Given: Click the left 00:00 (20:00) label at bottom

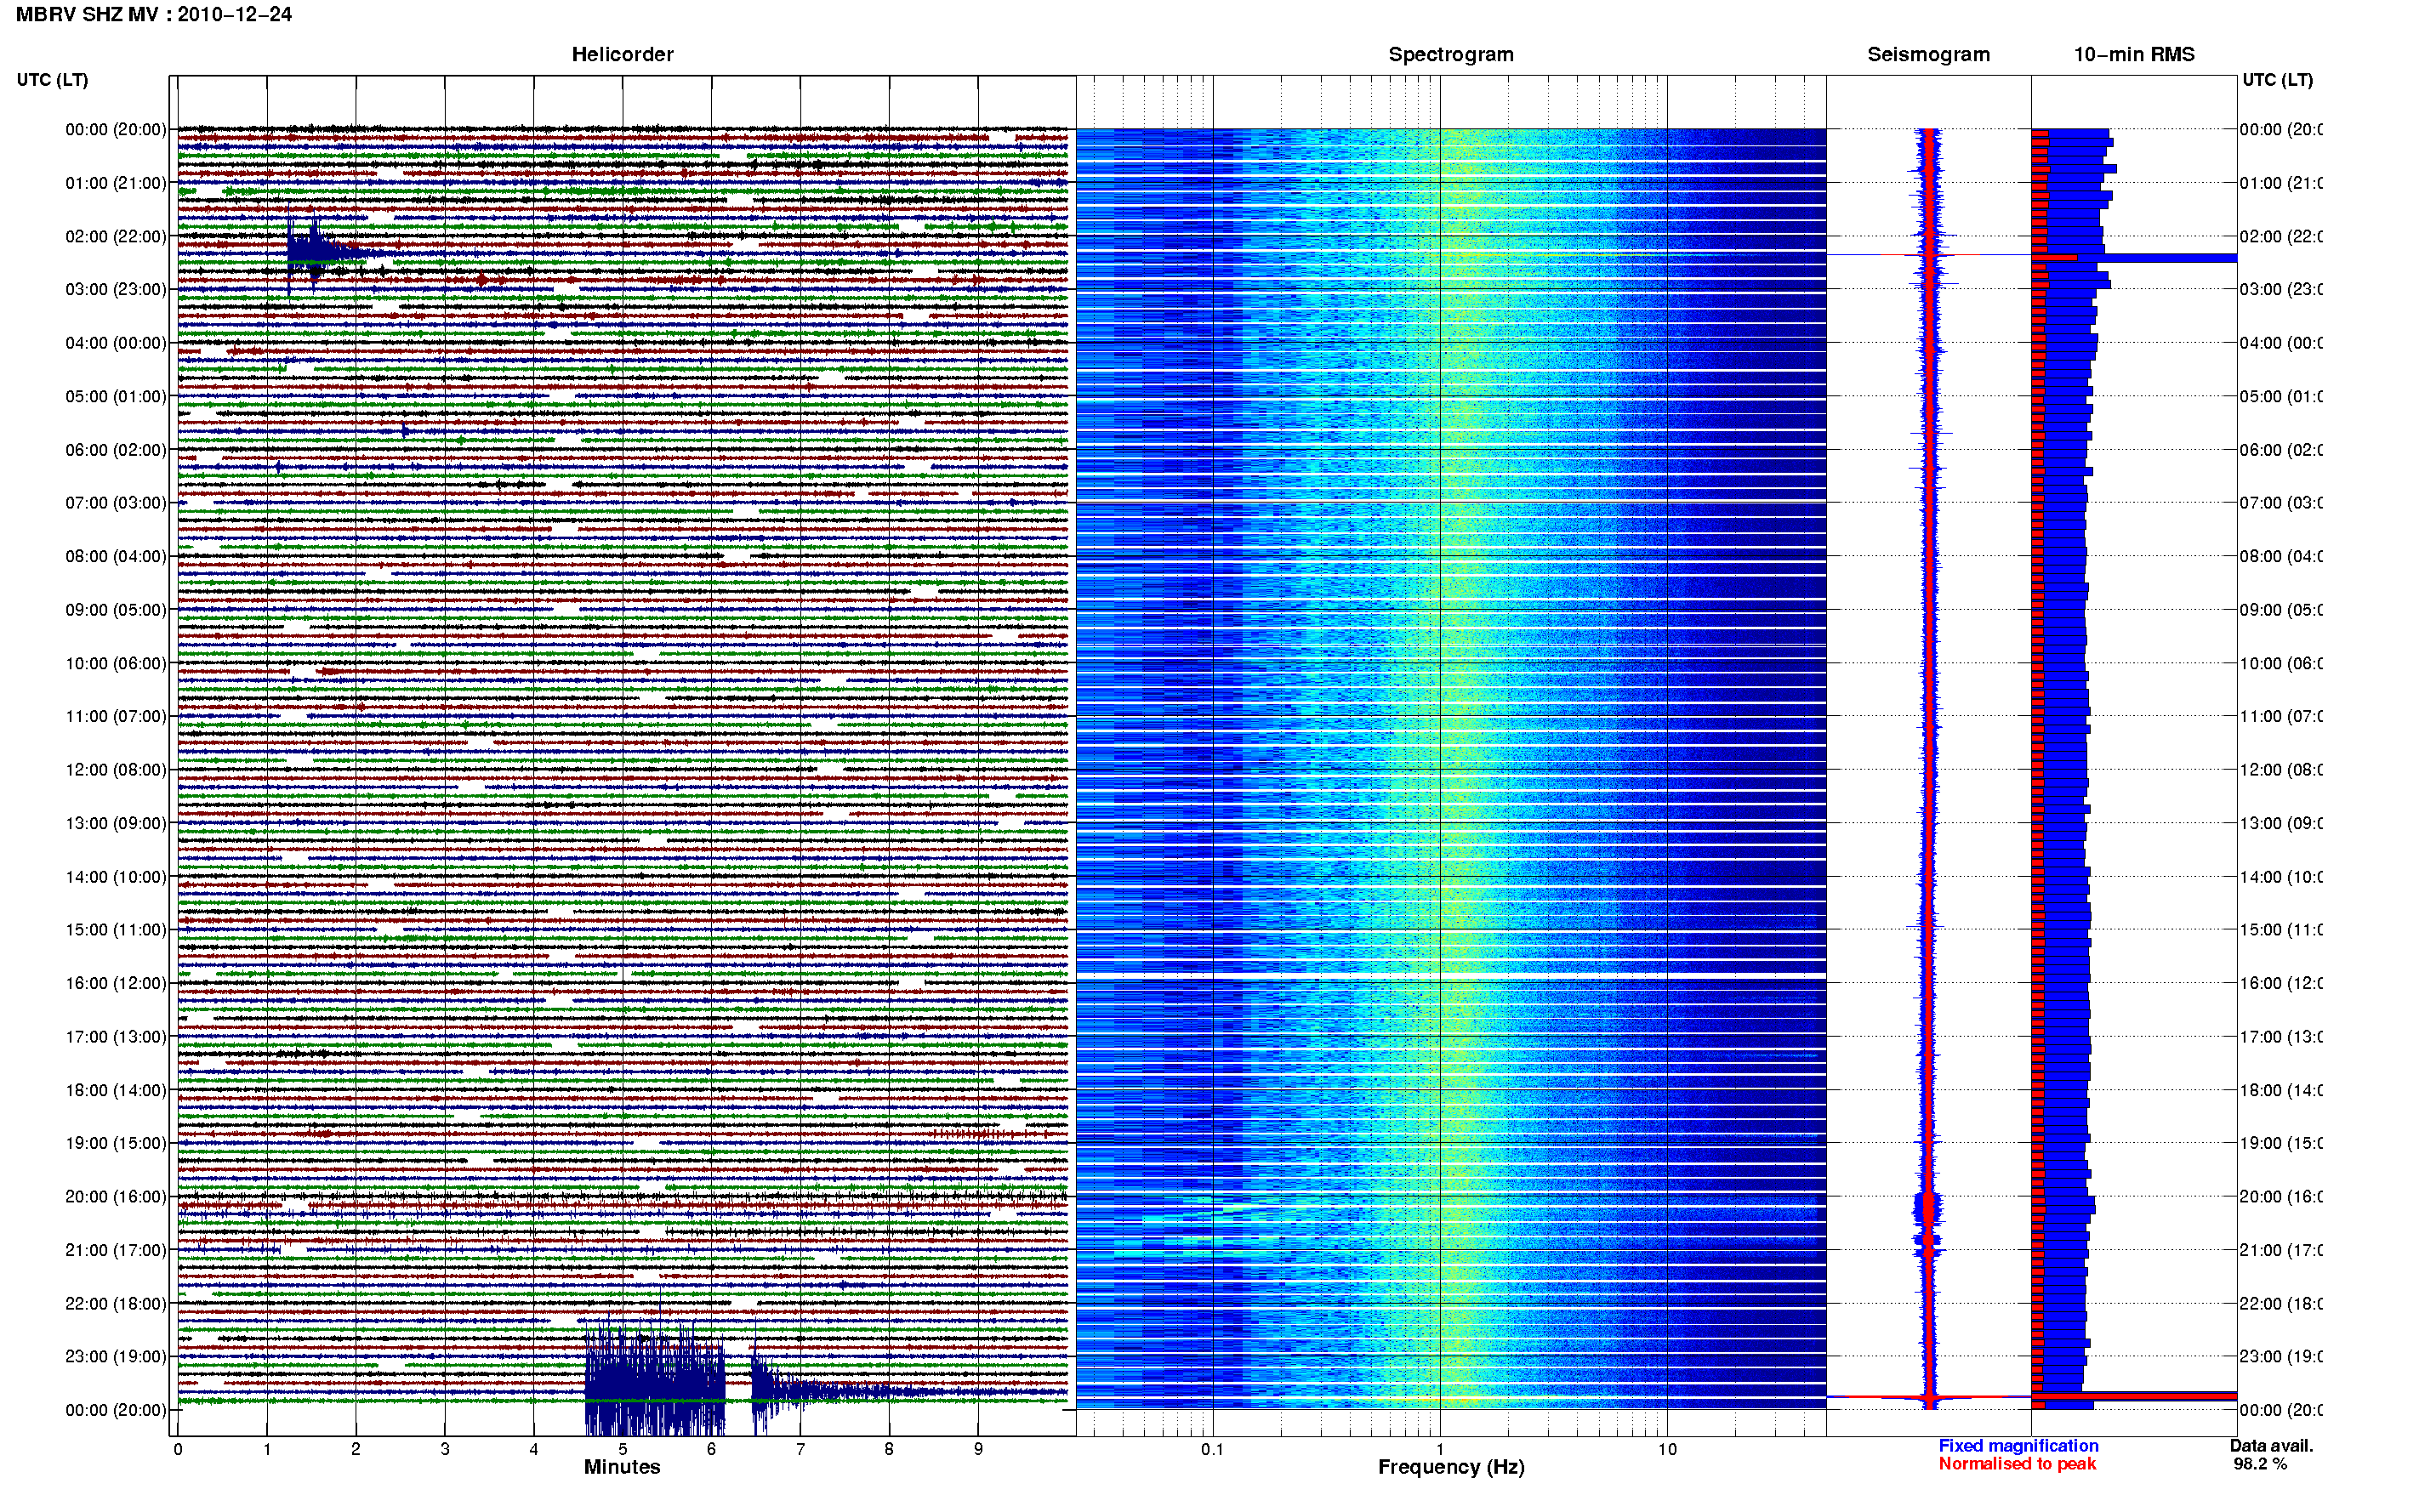Looking at the screenshot, I should coord(116,1410).
